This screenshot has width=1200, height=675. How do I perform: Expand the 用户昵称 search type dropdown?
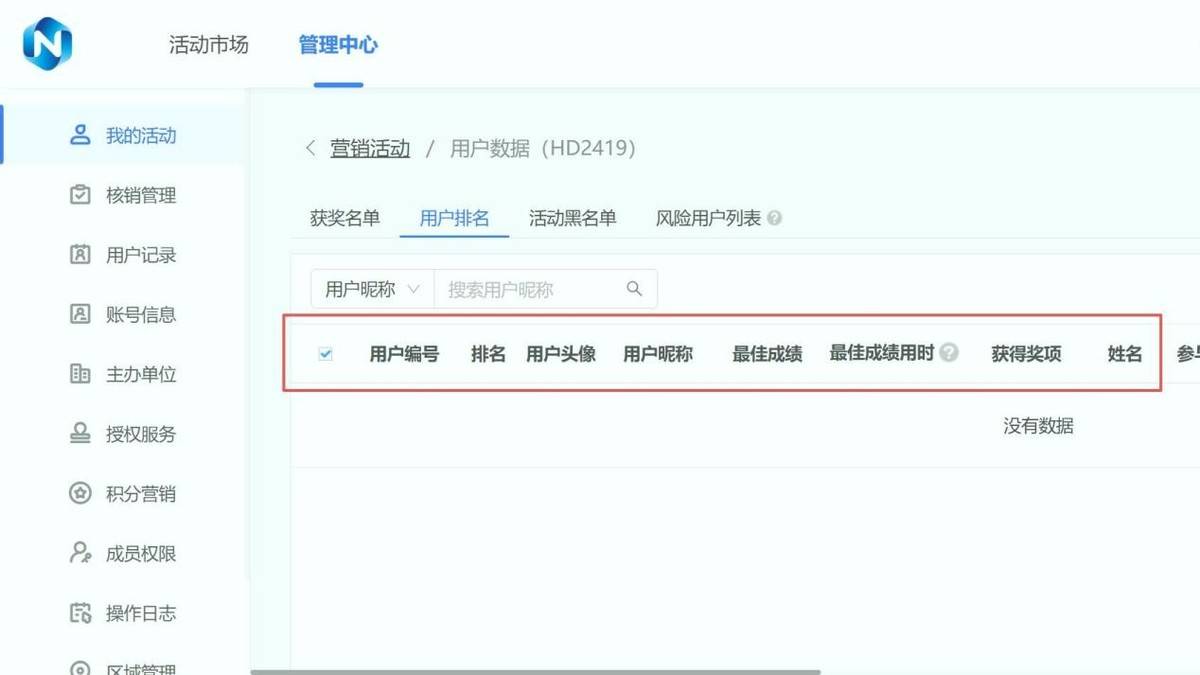coord(372,289)
